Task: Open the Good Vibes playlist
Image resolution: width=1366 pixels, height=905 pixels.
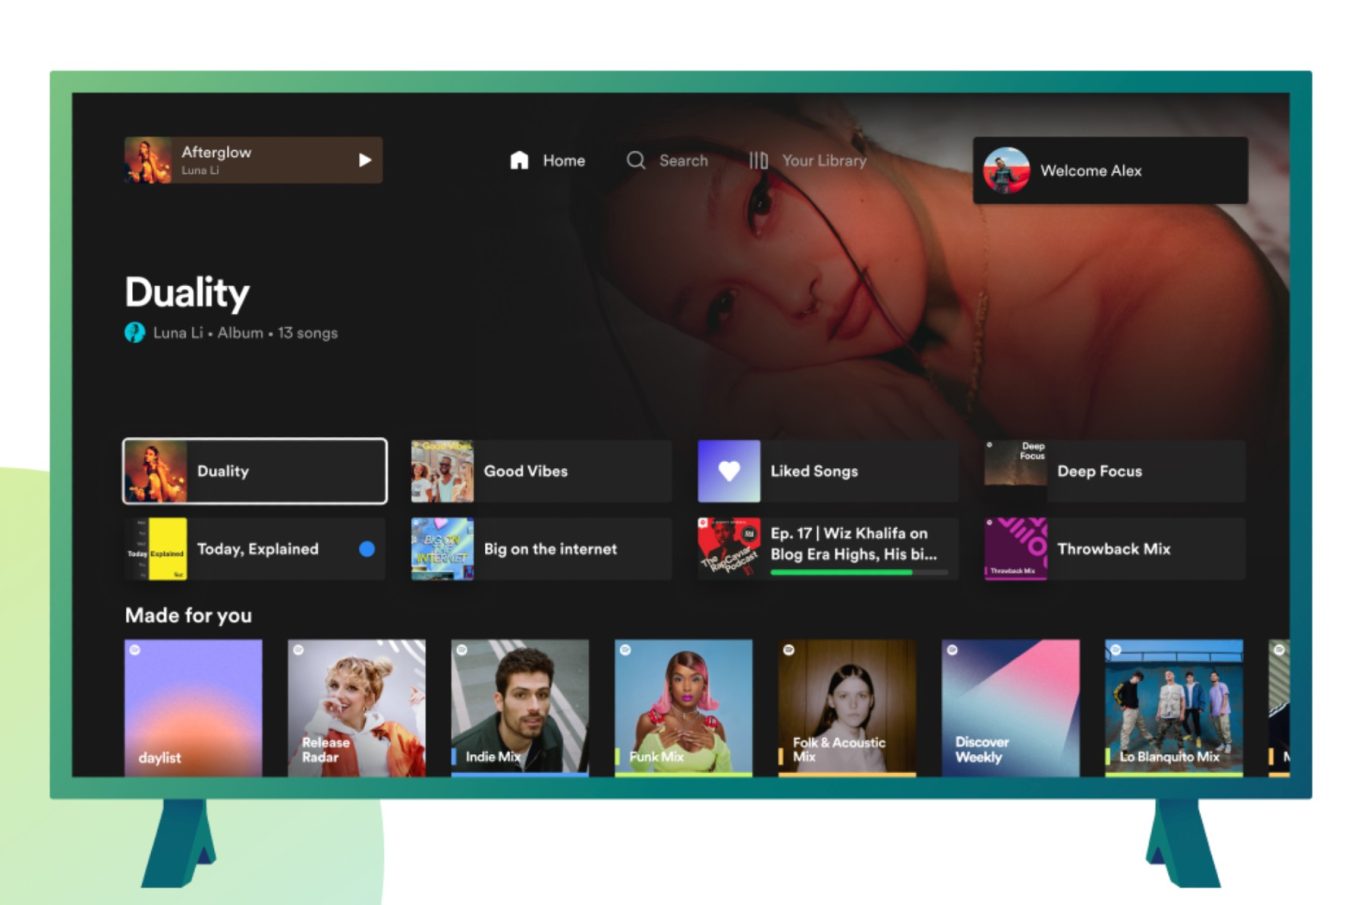Action: (x=541, y=471)
